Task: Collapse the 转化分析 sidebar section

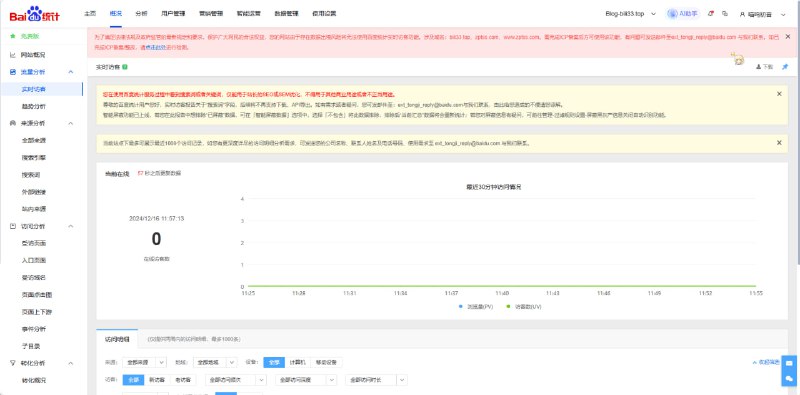Action: click(71, 363)
